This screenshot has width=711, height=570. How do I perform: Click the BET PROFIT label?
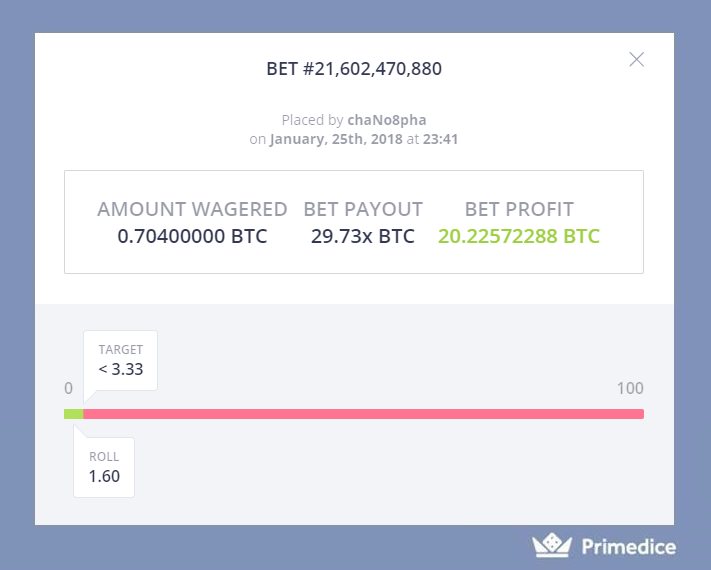tap(519, 209)
